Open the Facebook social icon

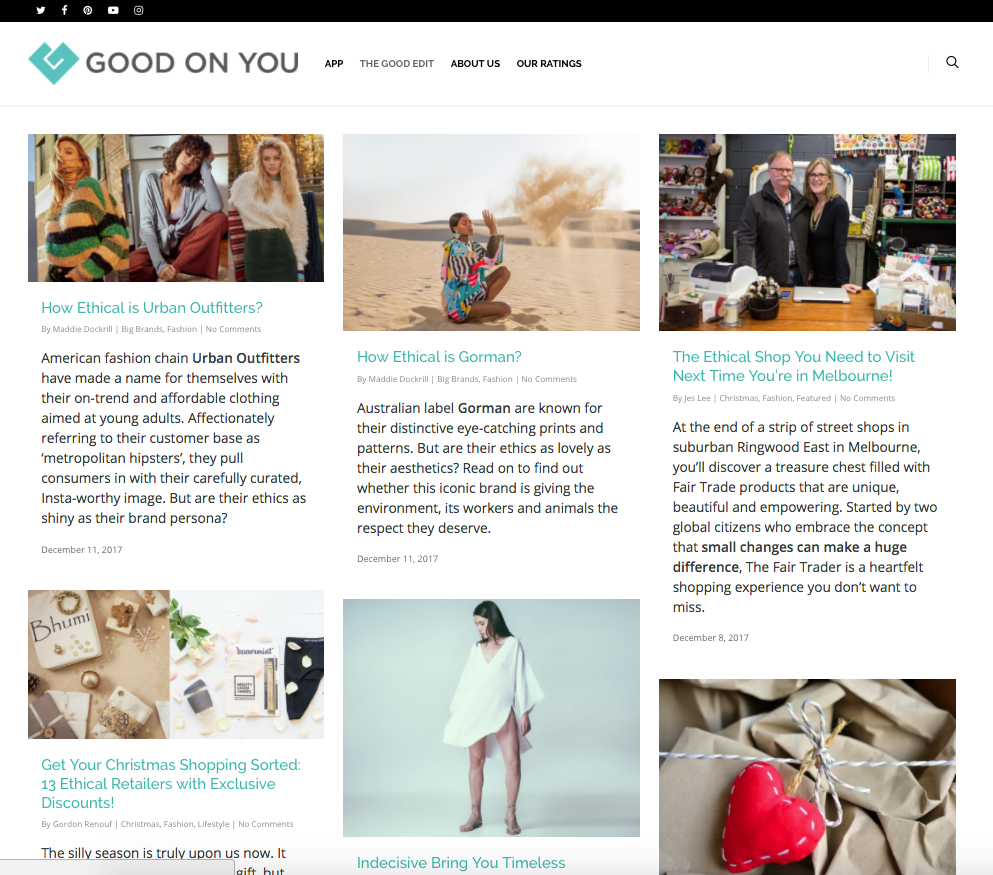(65, 10)
